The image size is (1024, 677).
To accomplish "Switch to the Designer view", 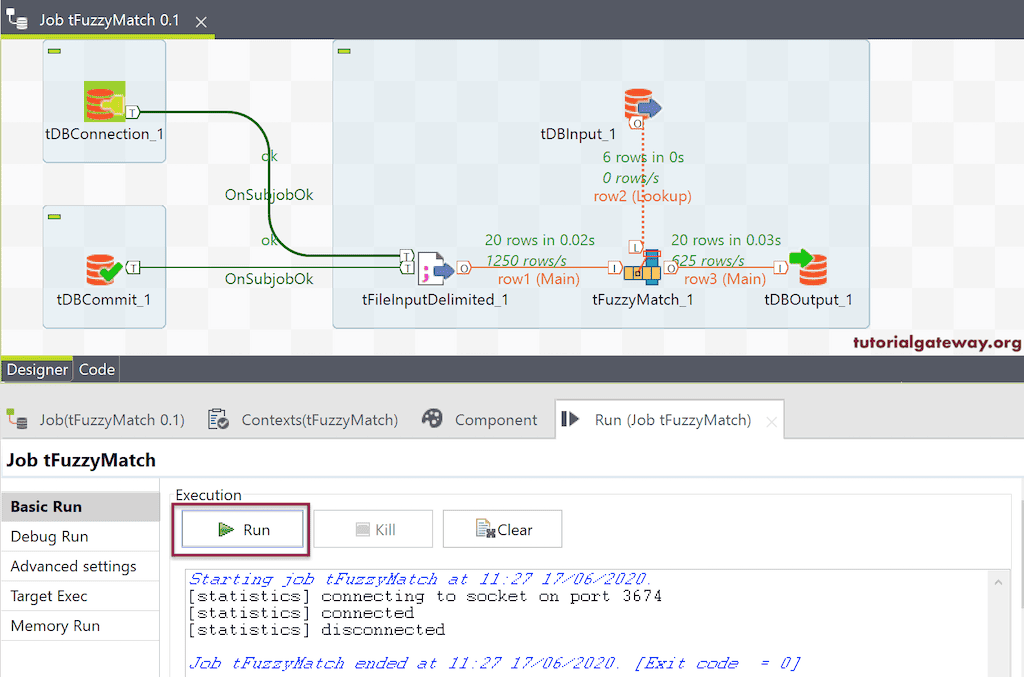I will coord(37,368).
